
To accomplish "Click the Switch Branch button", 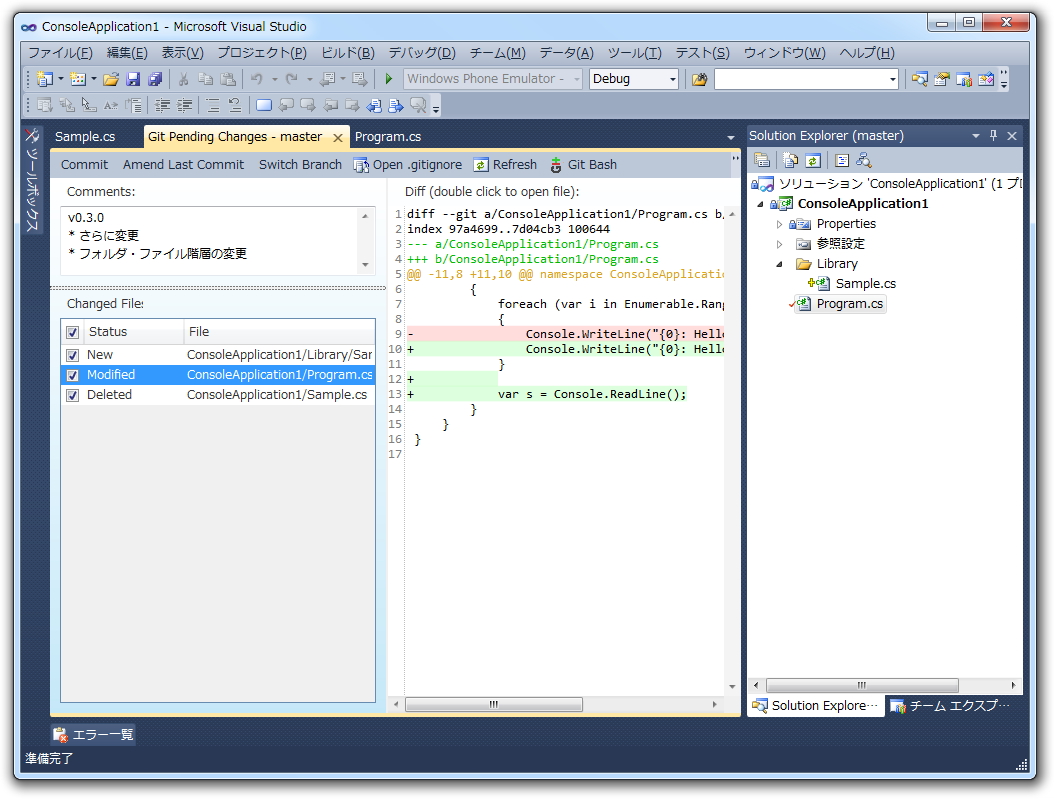I will pos(300,165).
